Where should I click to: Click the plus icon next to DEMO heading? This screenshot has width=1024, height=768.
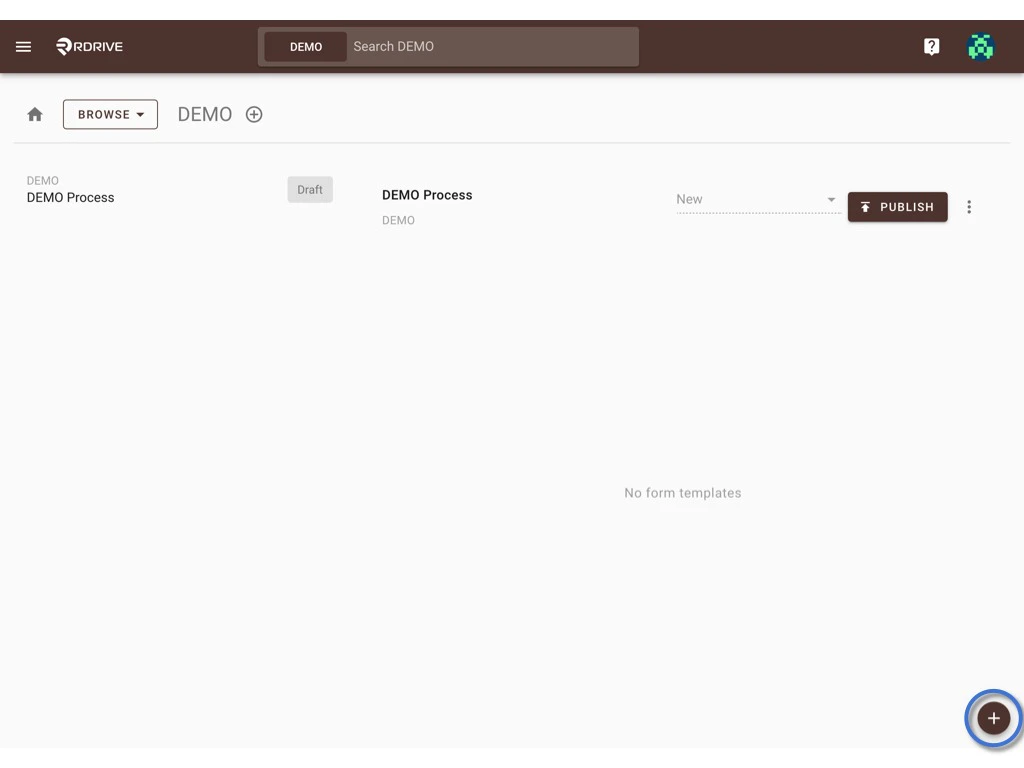(x=254, y=114)
